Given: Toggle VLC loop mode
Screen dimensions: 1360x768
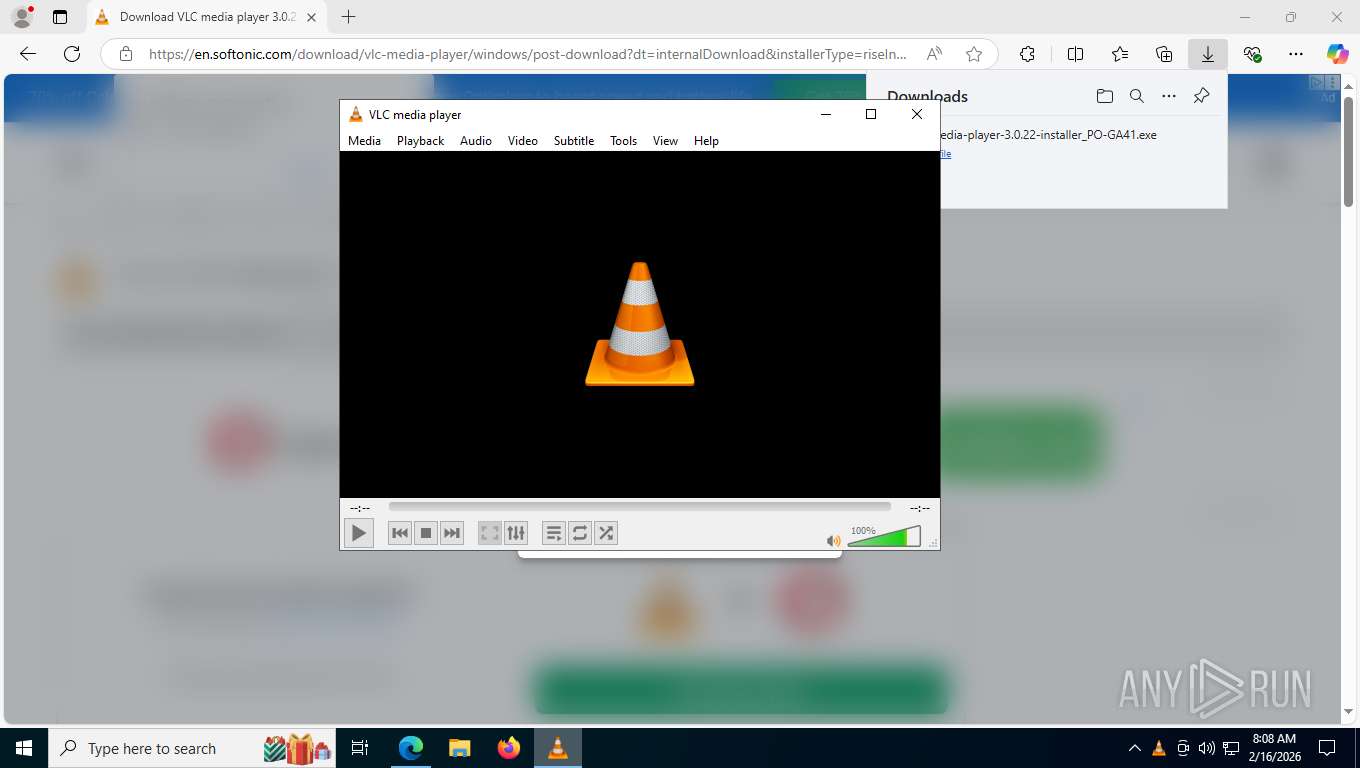Looking at the screenshot, I should (x=580, y=533).
